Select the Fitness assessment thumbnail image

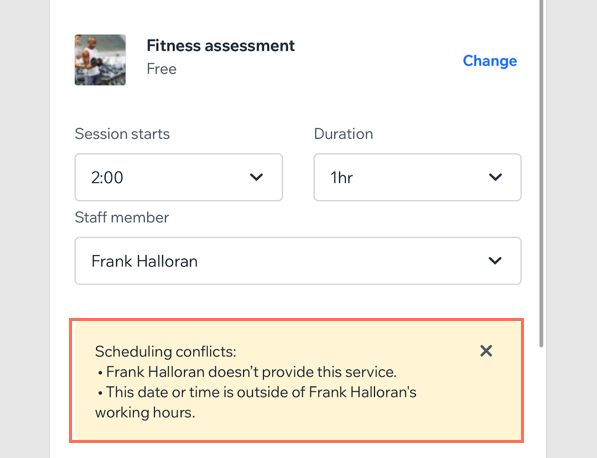pos(100,60)
